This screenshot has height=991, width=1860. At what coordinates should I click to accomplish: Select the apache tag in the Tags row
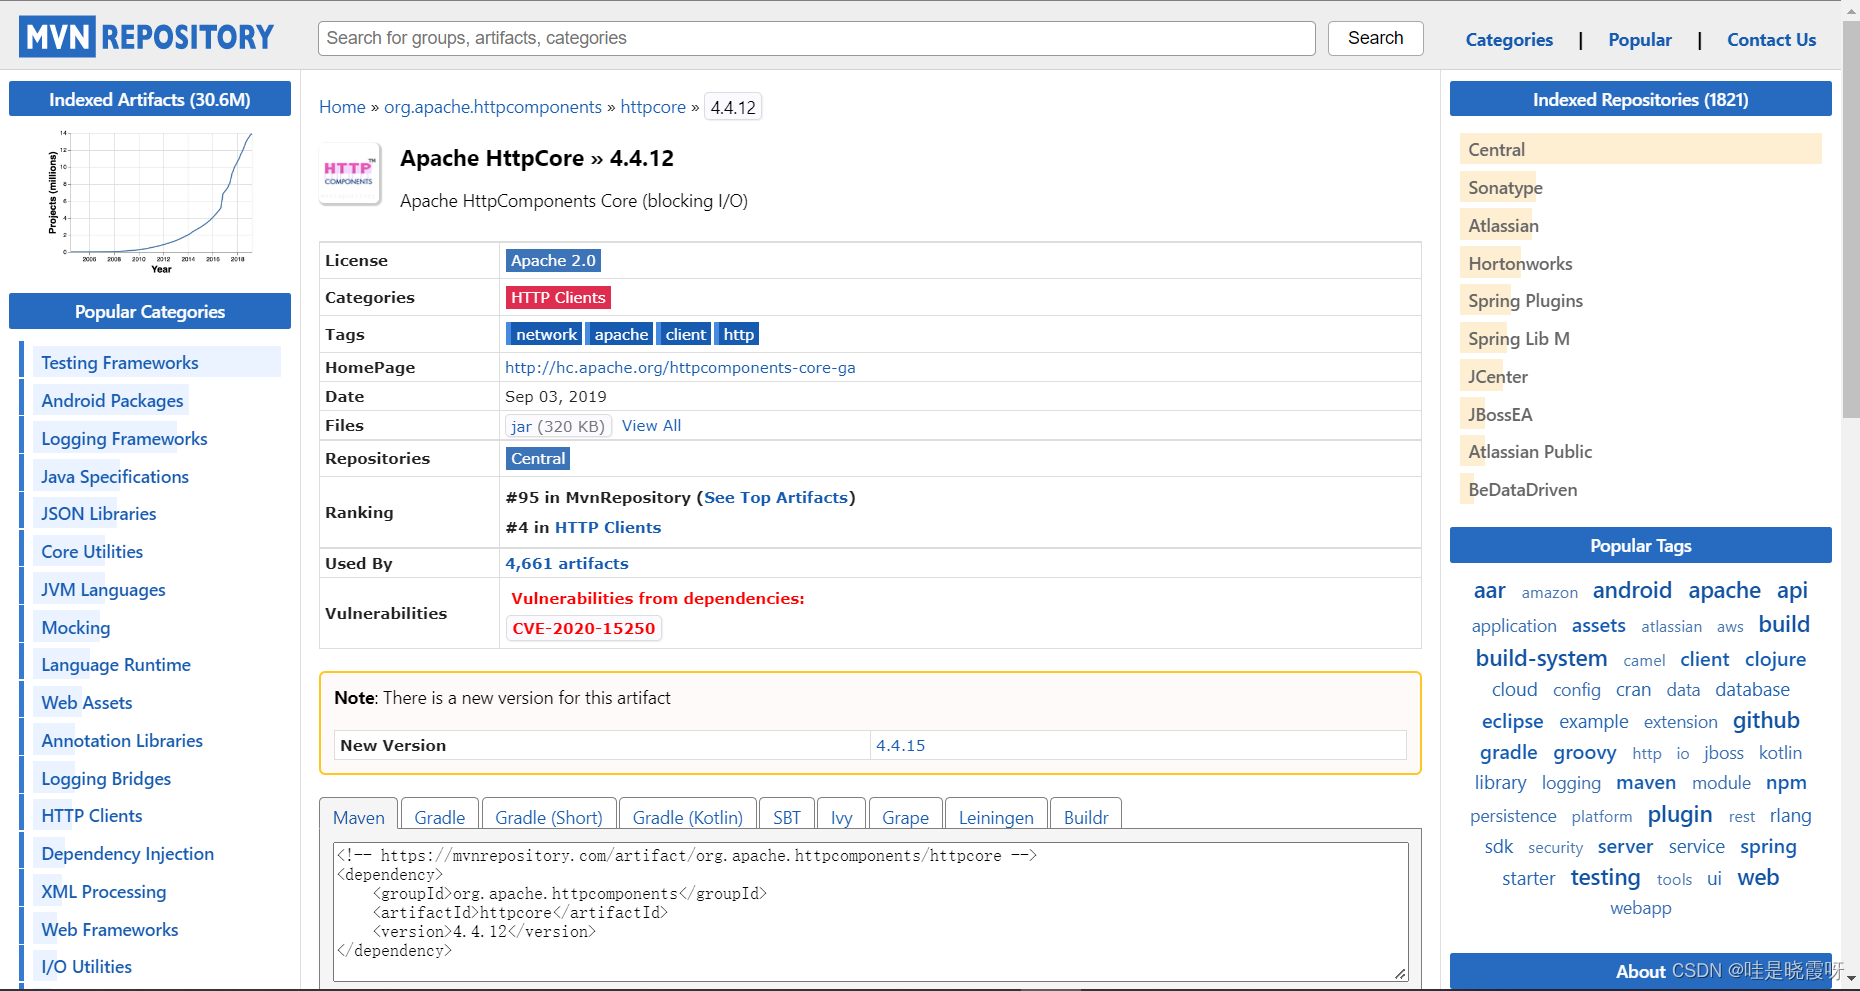(x=621, y=334)
